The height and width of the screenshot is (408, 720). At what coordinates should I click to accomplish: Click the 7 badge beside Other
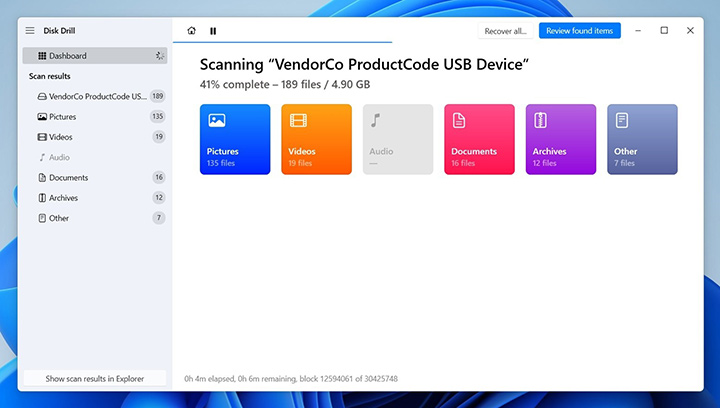click(x=159, y=218)
